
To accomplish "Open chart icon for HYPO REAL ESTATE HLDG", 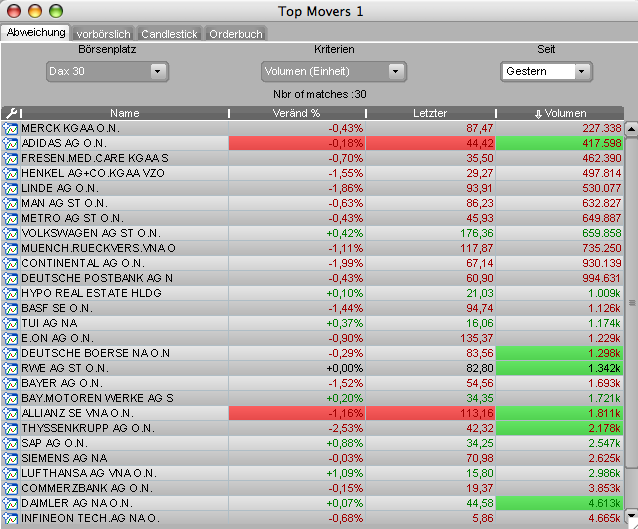I will pos(11,294).
